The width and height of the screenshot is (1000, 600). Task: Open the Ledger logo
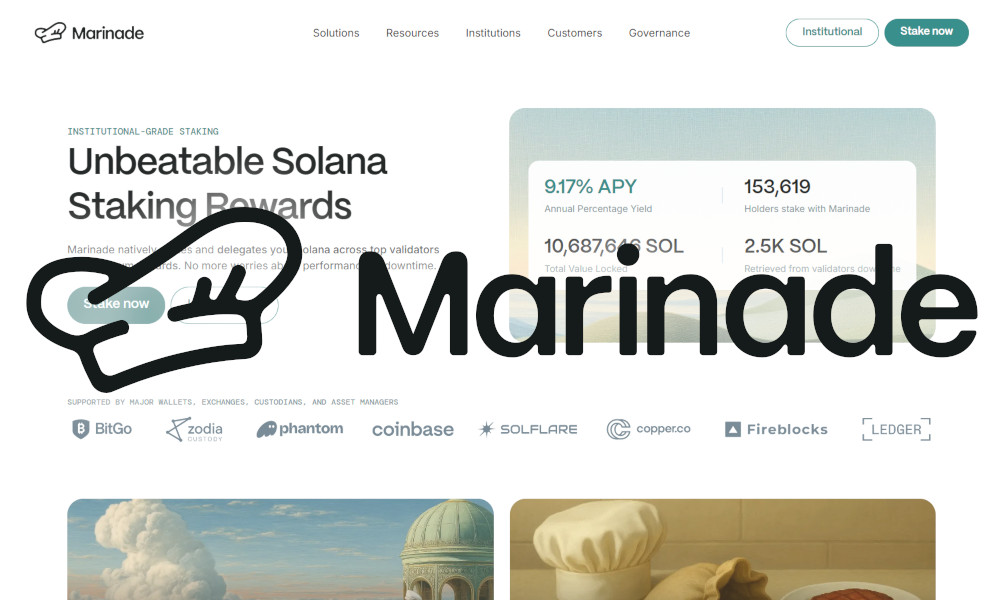896,429
